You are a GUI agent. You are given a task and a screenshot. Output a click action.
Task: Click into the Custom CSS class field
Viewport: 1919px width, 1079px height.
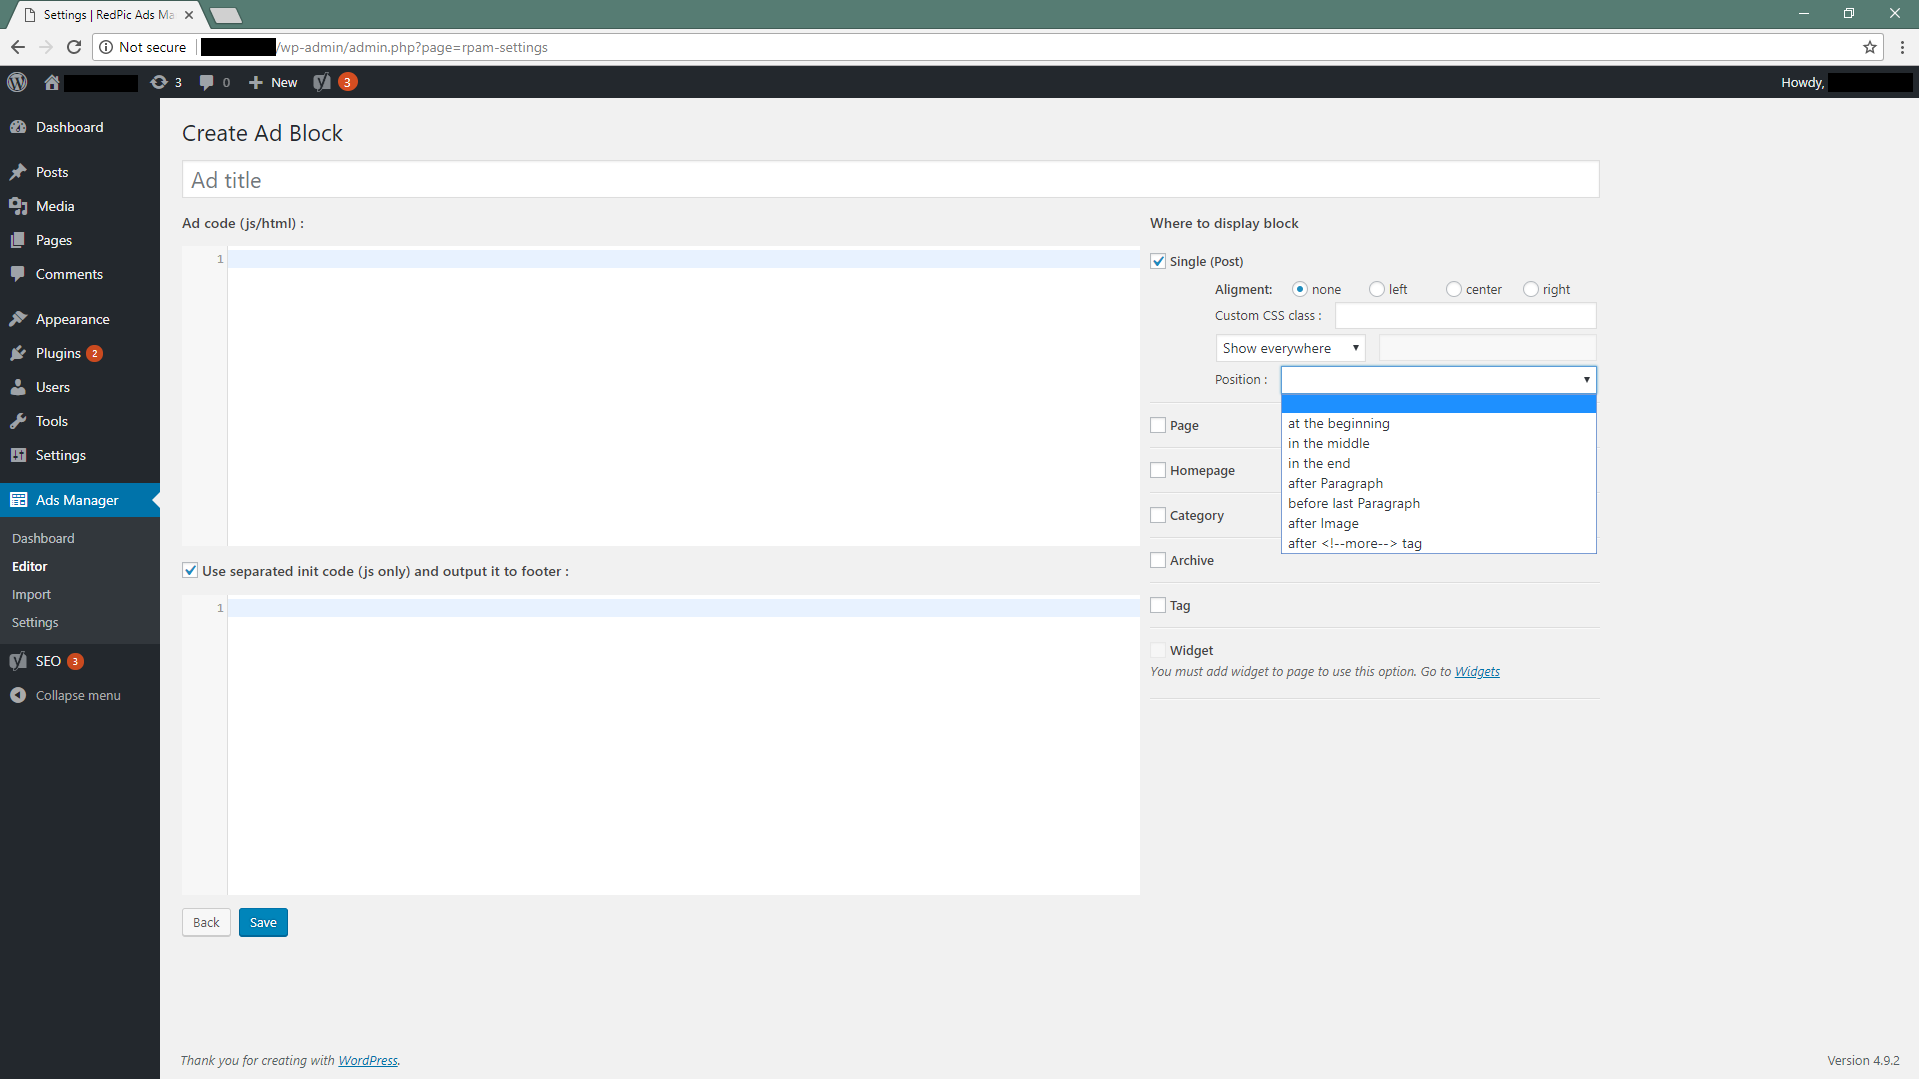point(1465,315)
